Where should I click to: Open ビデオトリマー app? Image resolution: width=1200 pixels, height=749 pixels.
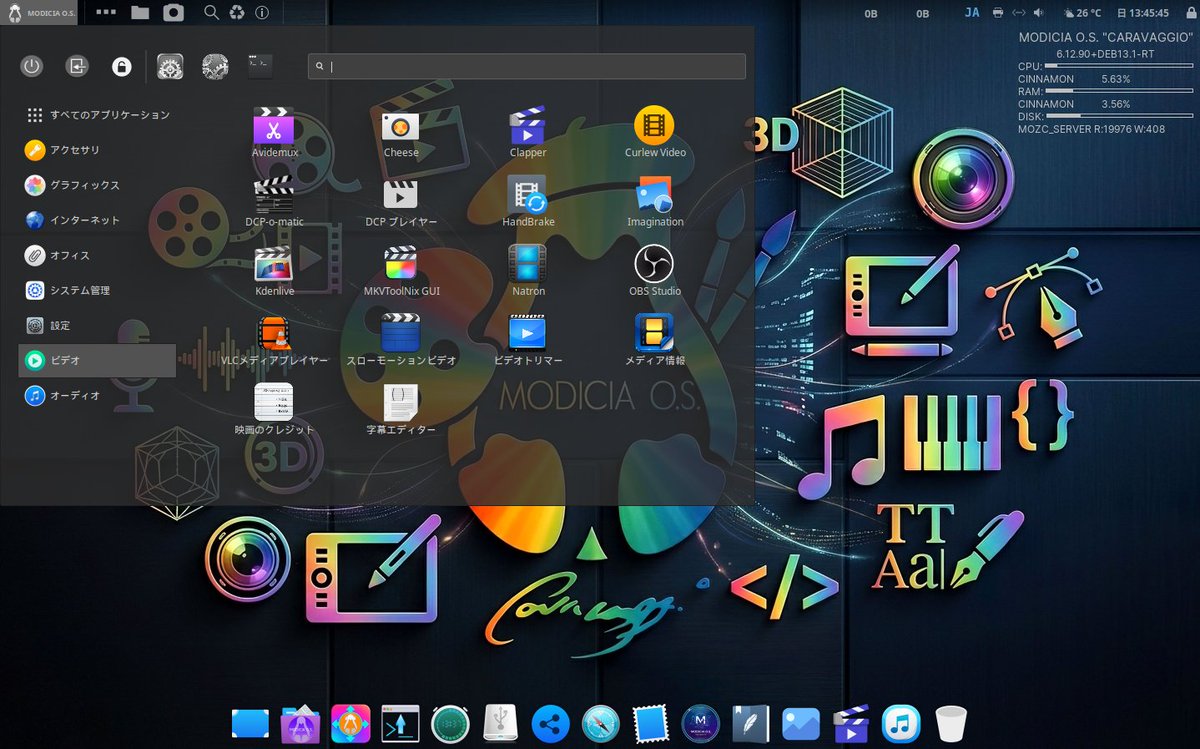[528, 340]
